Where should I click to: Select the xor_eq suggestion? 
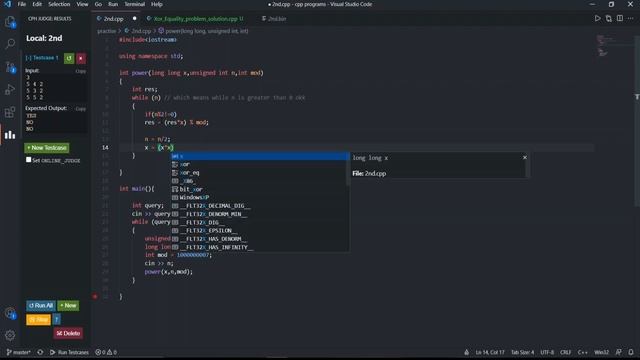260,173
